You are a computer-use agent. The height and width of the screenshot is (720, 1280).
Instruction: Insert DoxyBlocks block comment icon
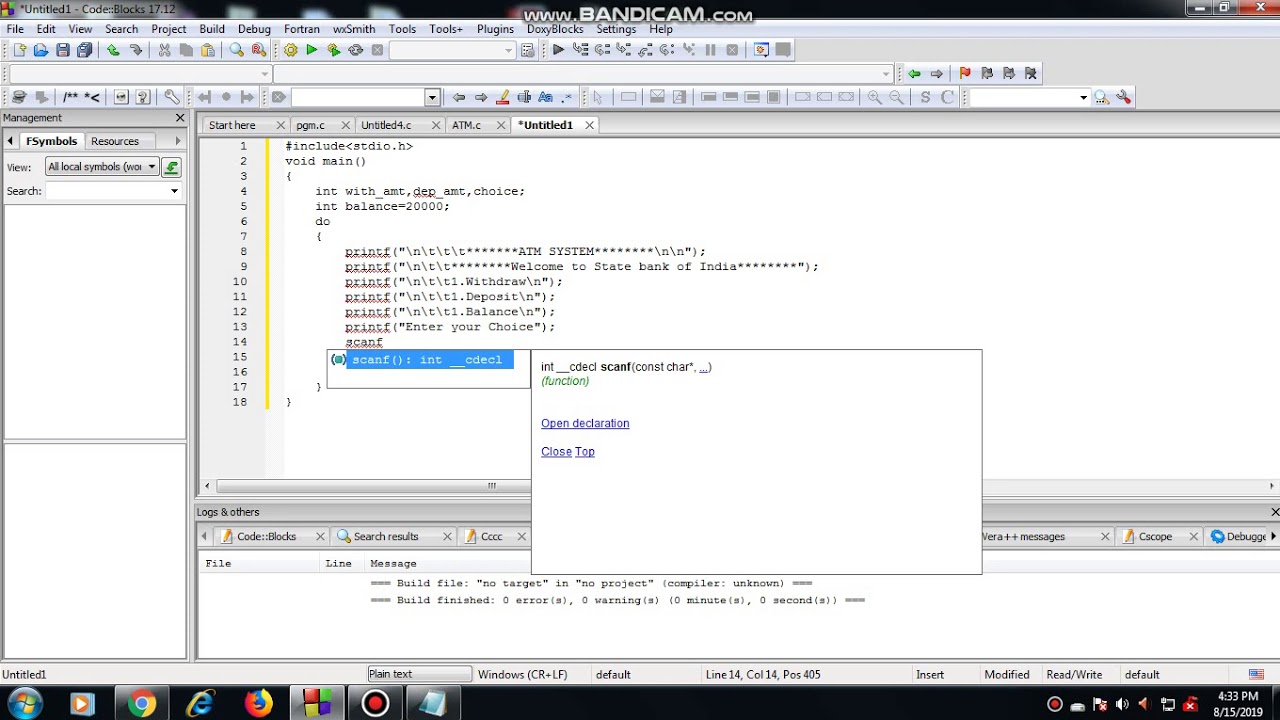pyautogui.click(x=70, y=97)
